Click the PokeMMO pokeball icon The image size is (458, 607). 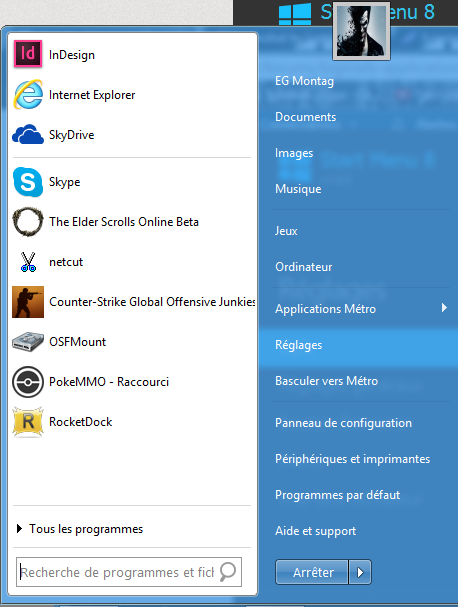point(28,382)
